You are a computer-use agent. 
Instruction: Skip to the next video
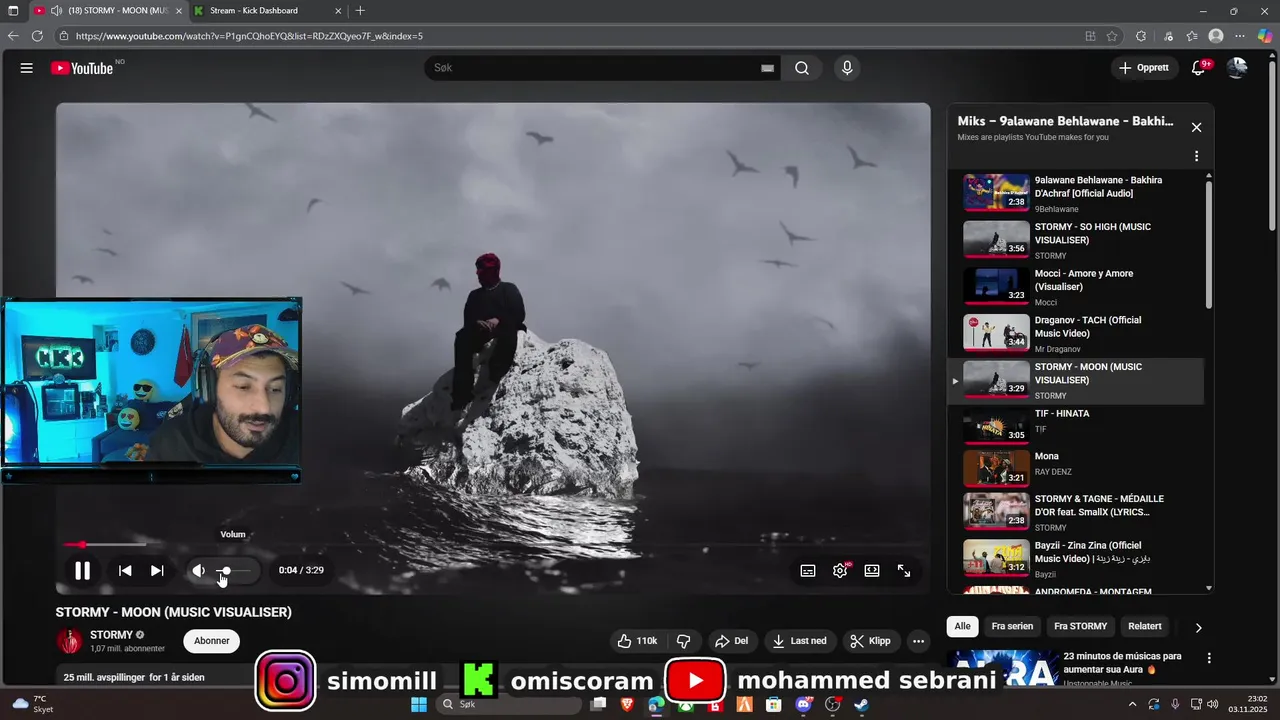point(157,570)
